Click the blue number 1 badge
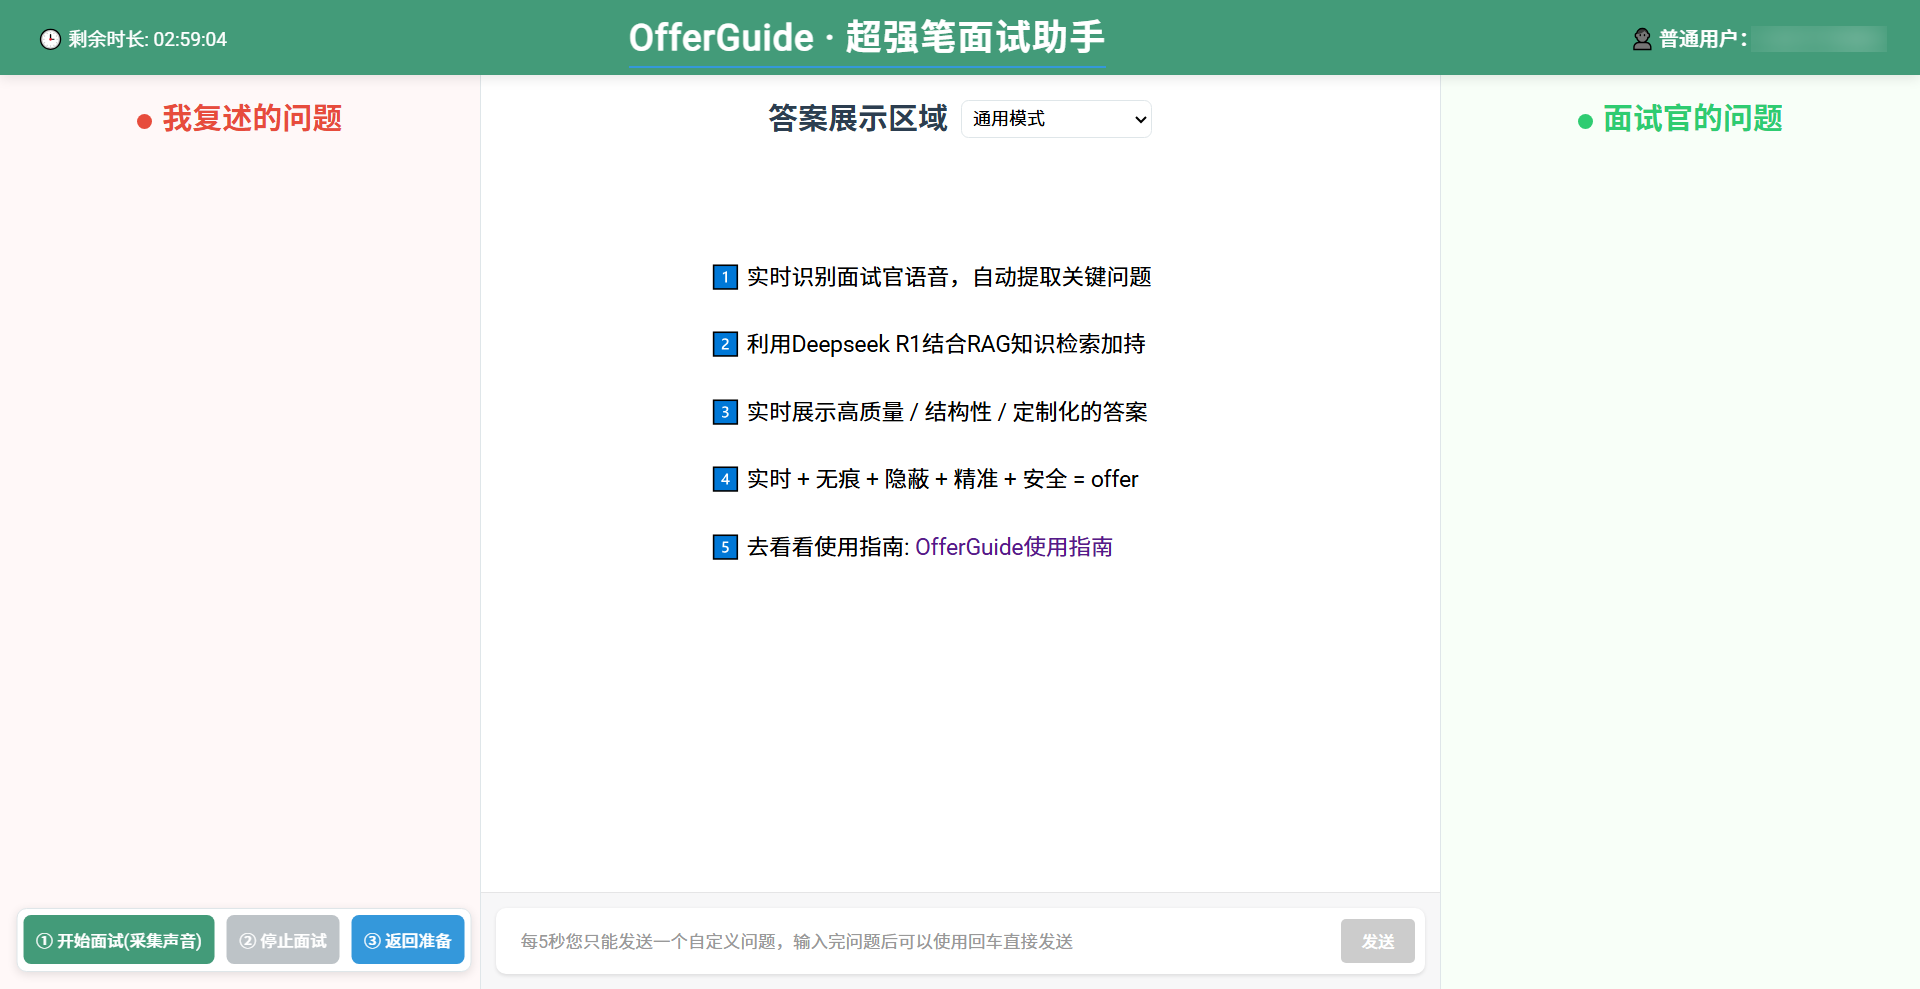Screen dimensions: 1920x989 tap(725, 277)
